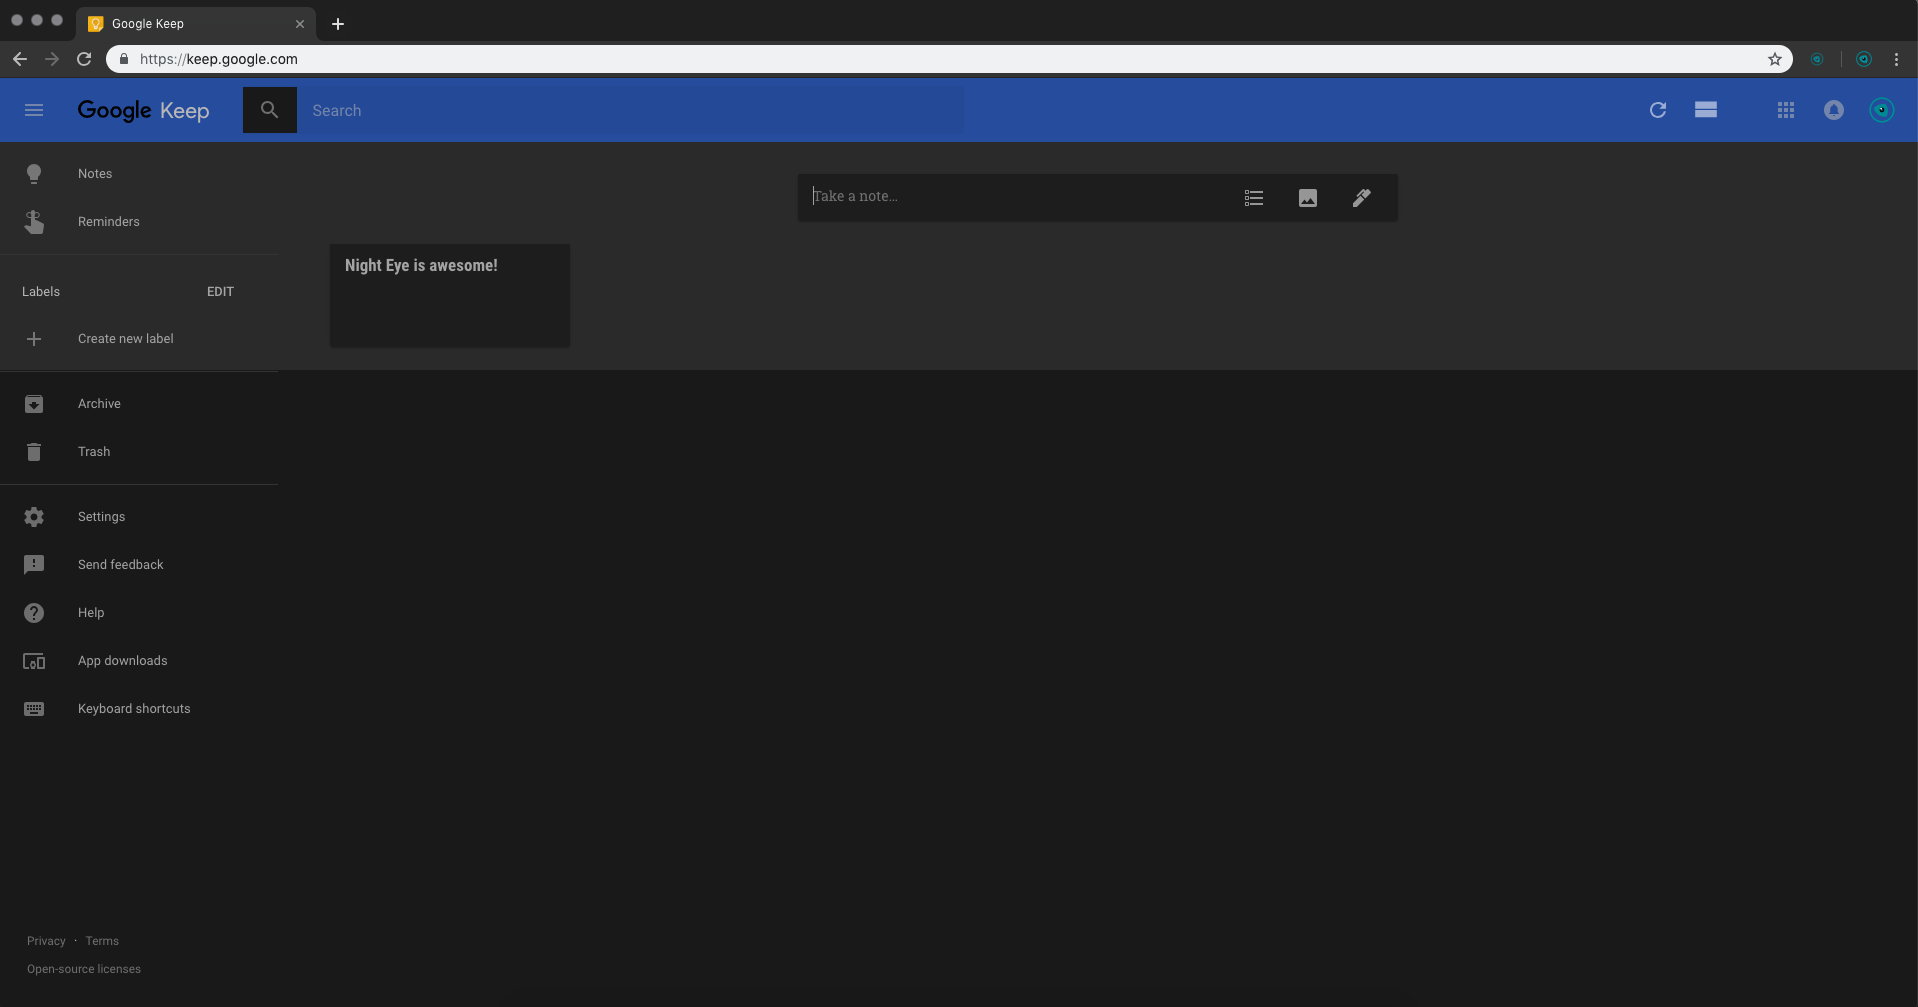Click Send feedback
The image size is (1918, 1007).
tap(139, 565)
